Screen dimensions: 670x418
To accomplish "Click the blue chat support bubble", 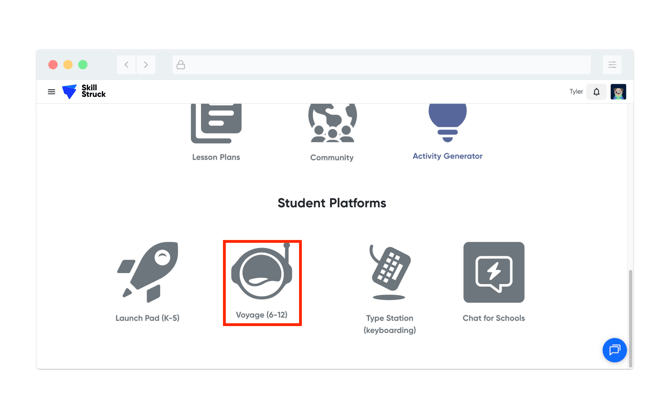I will point(614,350).
